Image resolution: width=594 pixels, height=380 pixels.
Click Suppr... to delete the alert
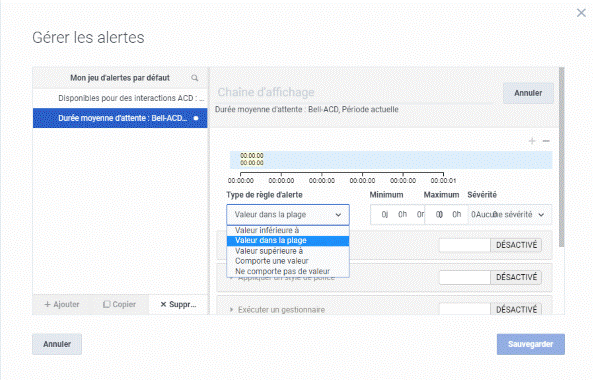click(178, 304)
